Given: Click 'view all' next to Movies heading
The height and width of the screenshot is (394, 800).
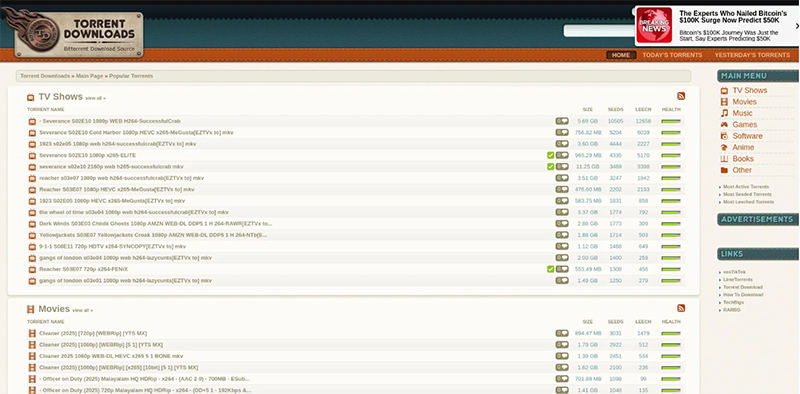Looking at the screenshot, I should click(83, 310).
